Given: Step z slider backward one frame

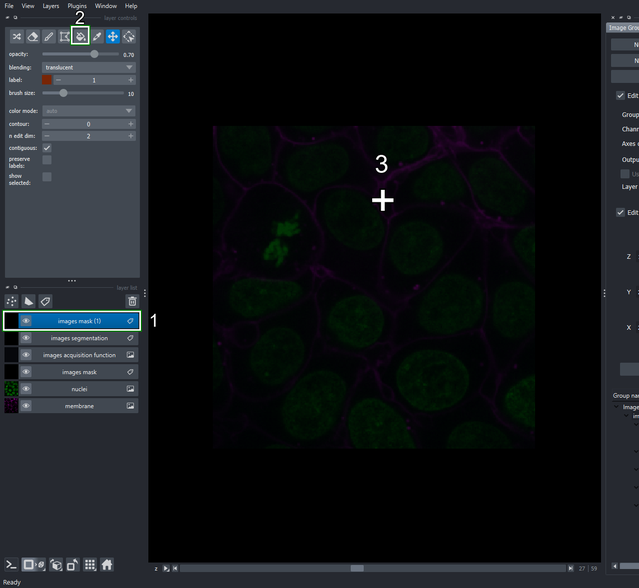Looking at the screenshot, I should coord(175,568).
